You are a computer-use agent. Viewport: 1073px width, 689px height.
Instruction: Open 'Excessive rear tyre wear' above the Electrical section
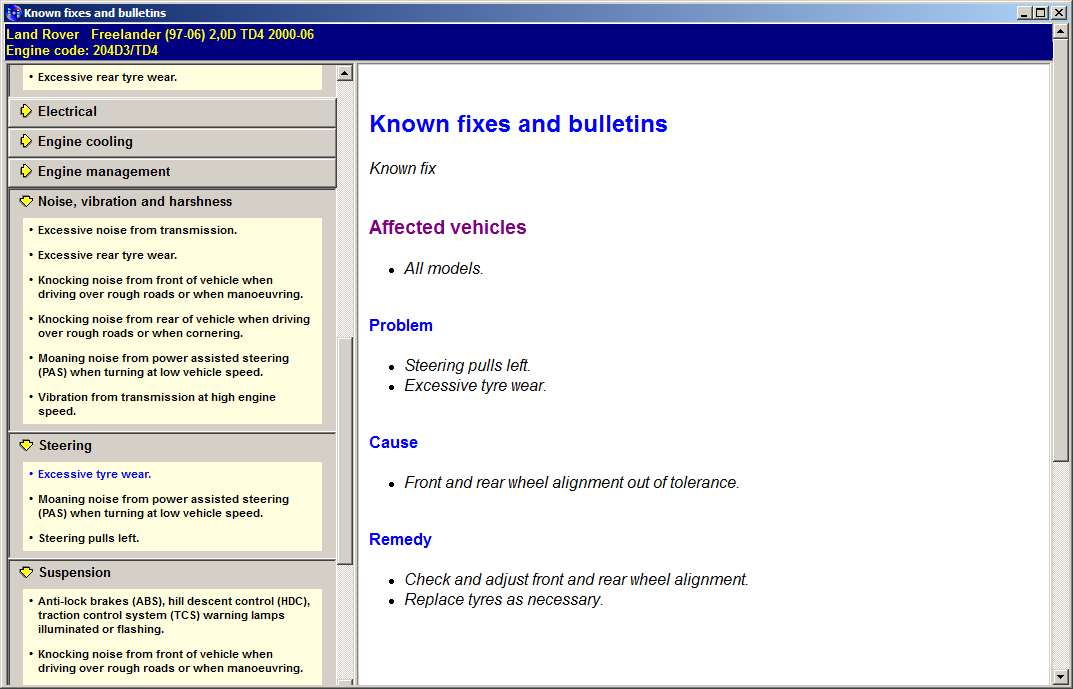tap(107, 77)
